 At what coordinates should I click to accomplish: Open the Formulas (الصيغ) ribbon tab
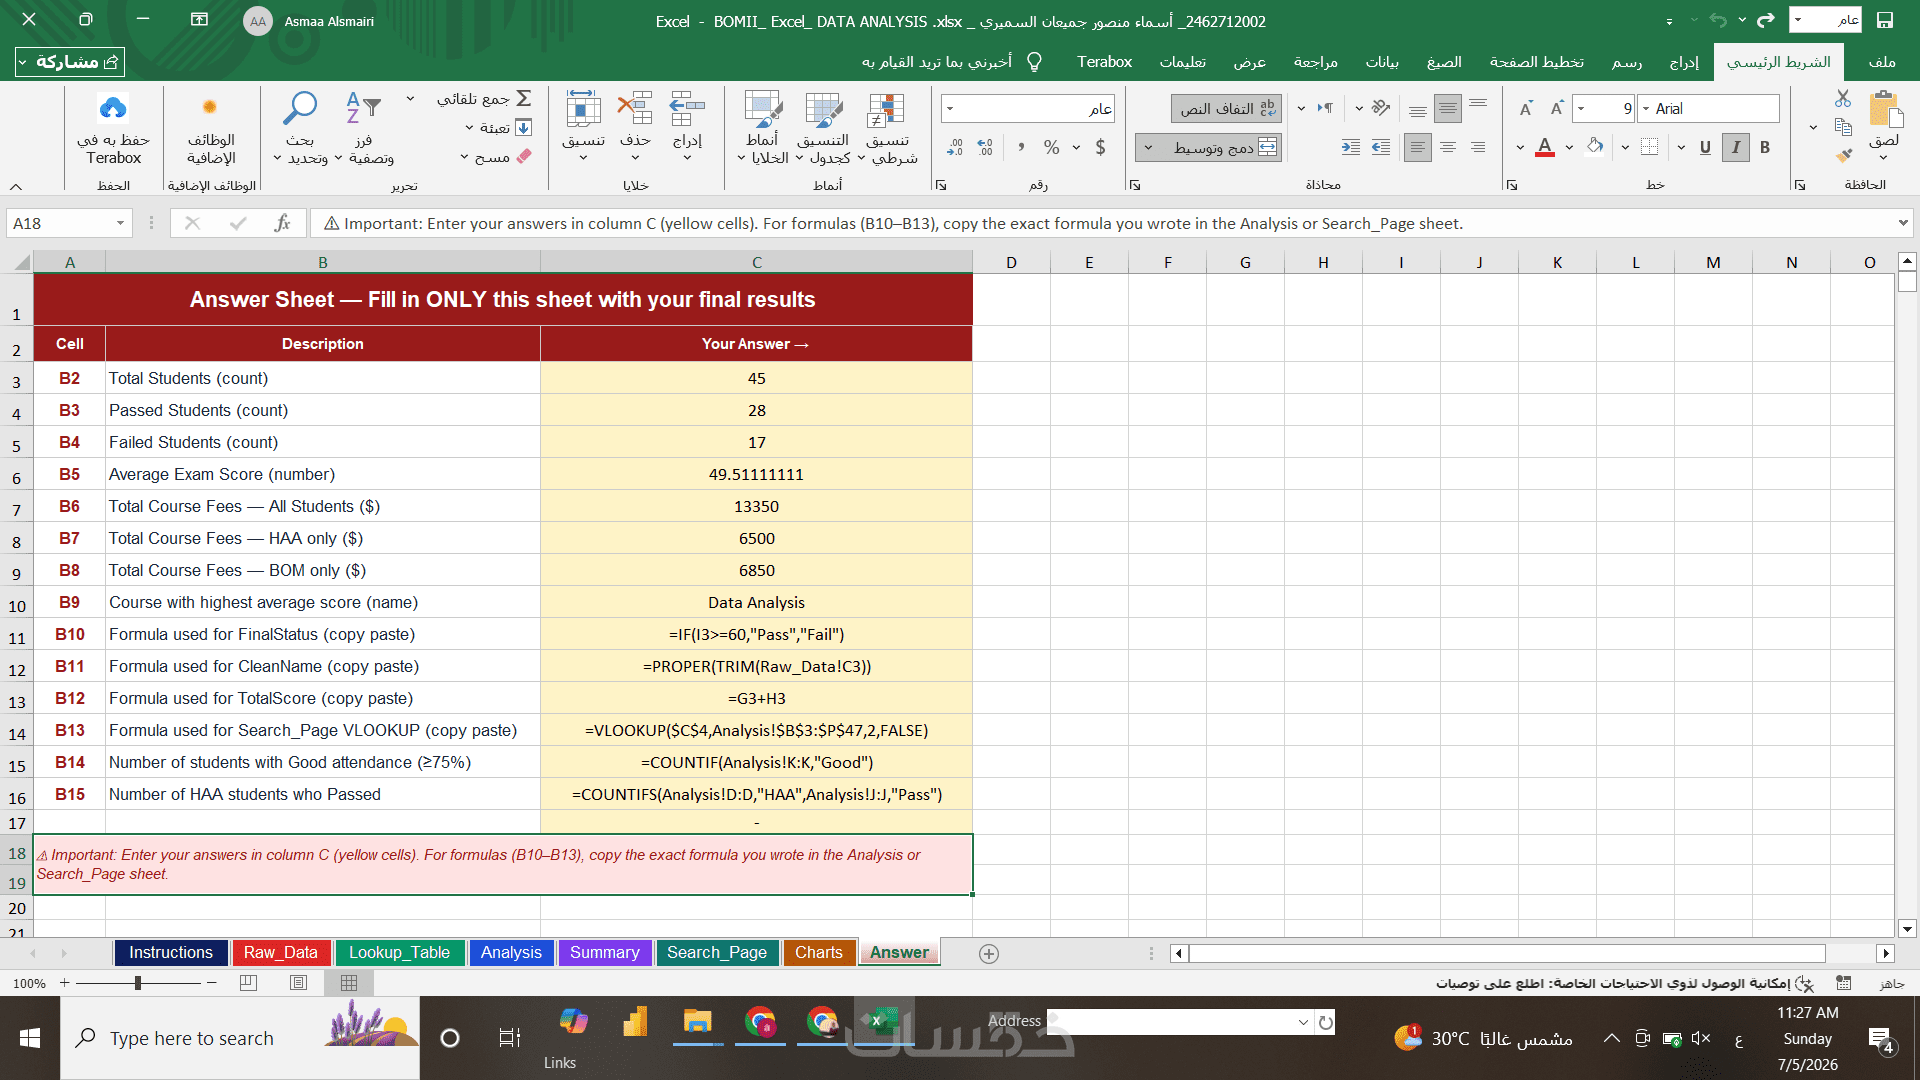tap(1444, 62)
